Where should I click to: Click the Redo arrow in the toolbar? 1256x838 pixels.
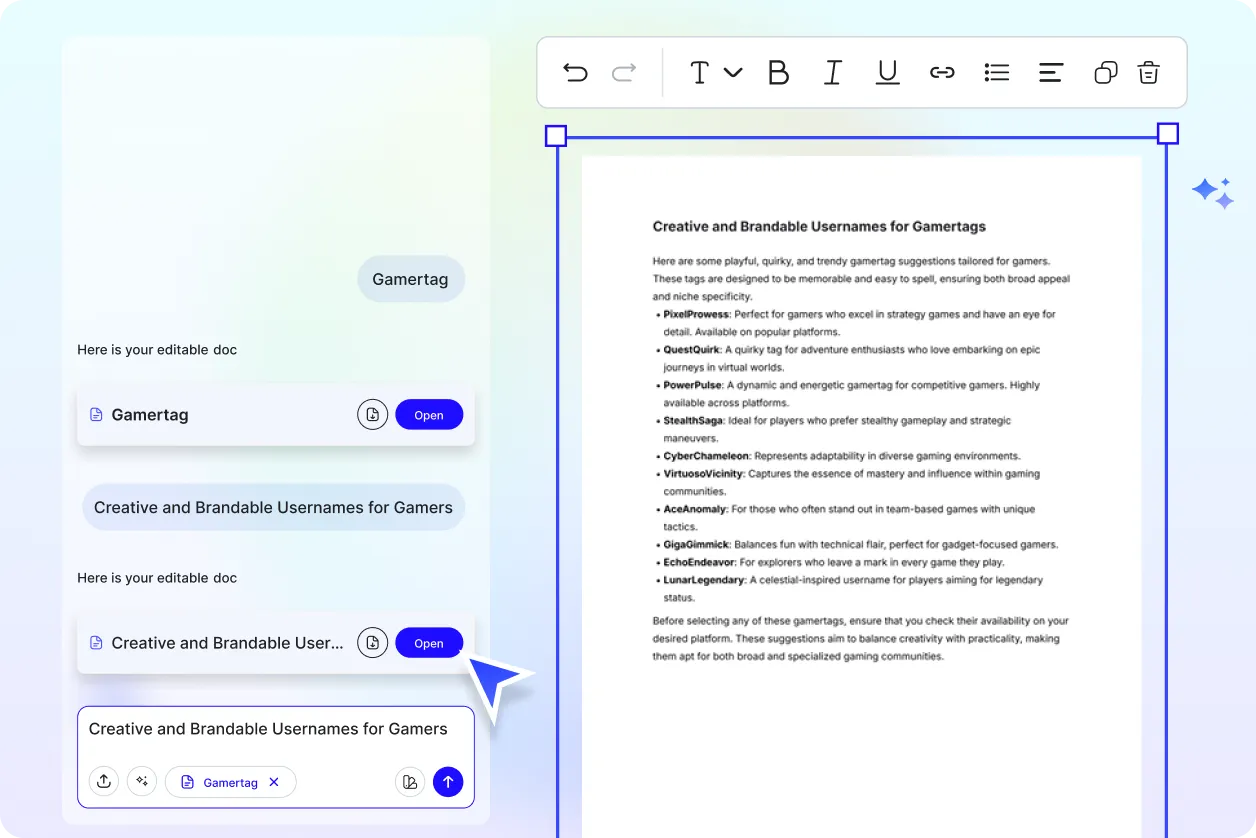click(624, 72)
